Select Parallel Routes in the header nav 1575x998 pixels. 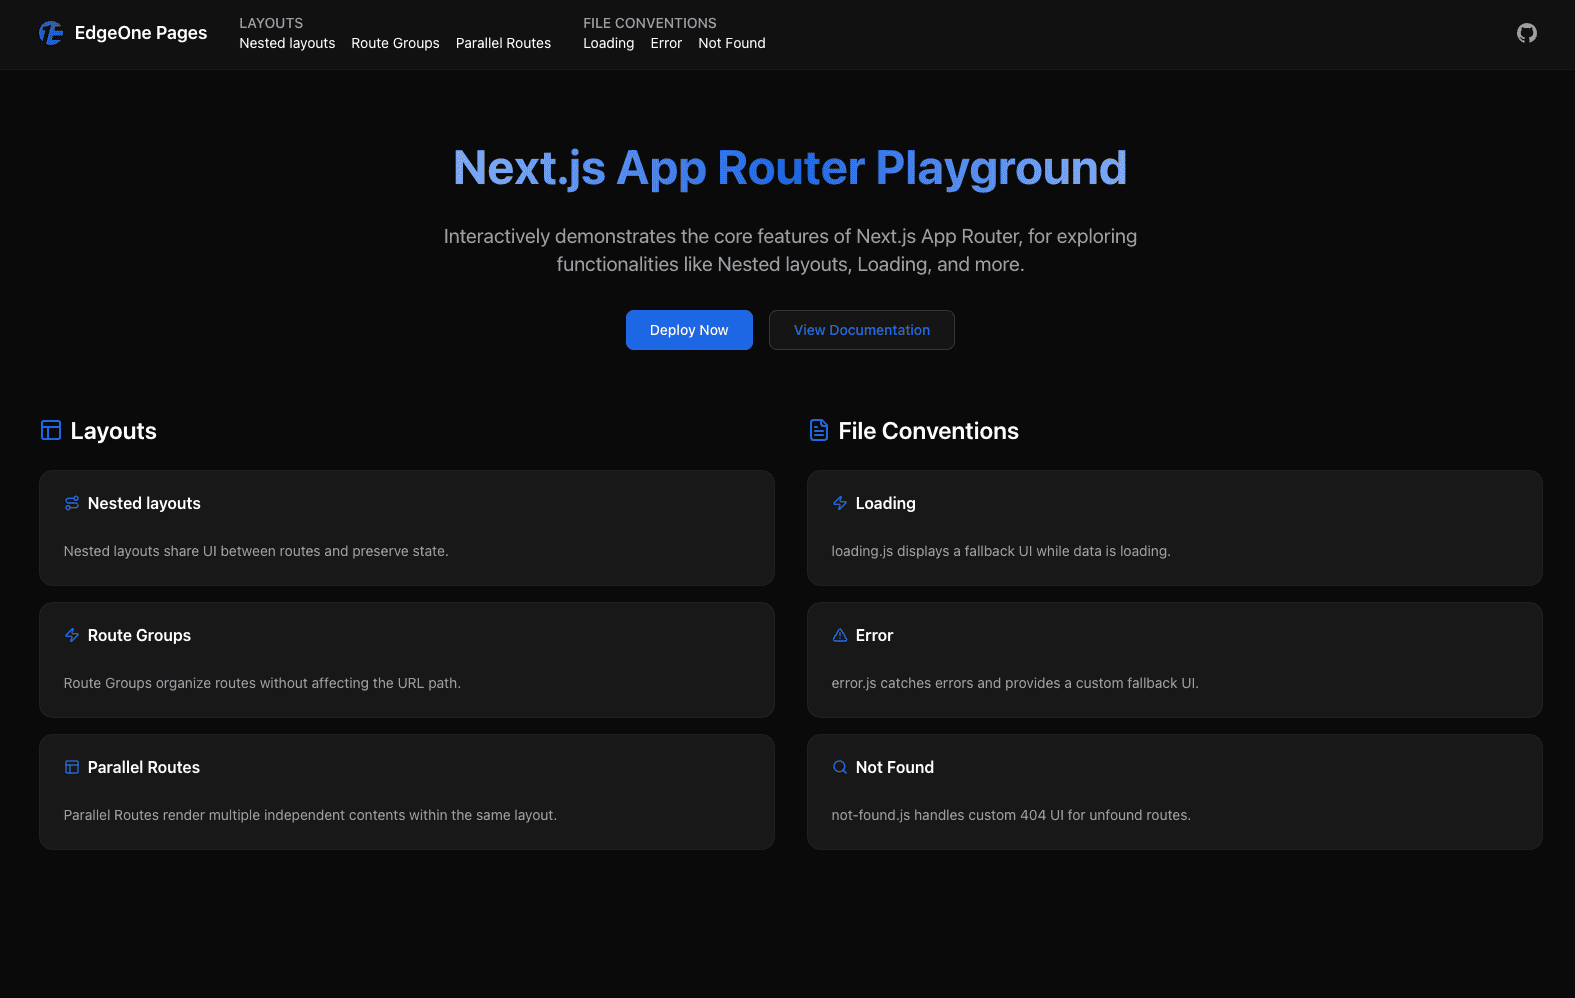[503, 43]
